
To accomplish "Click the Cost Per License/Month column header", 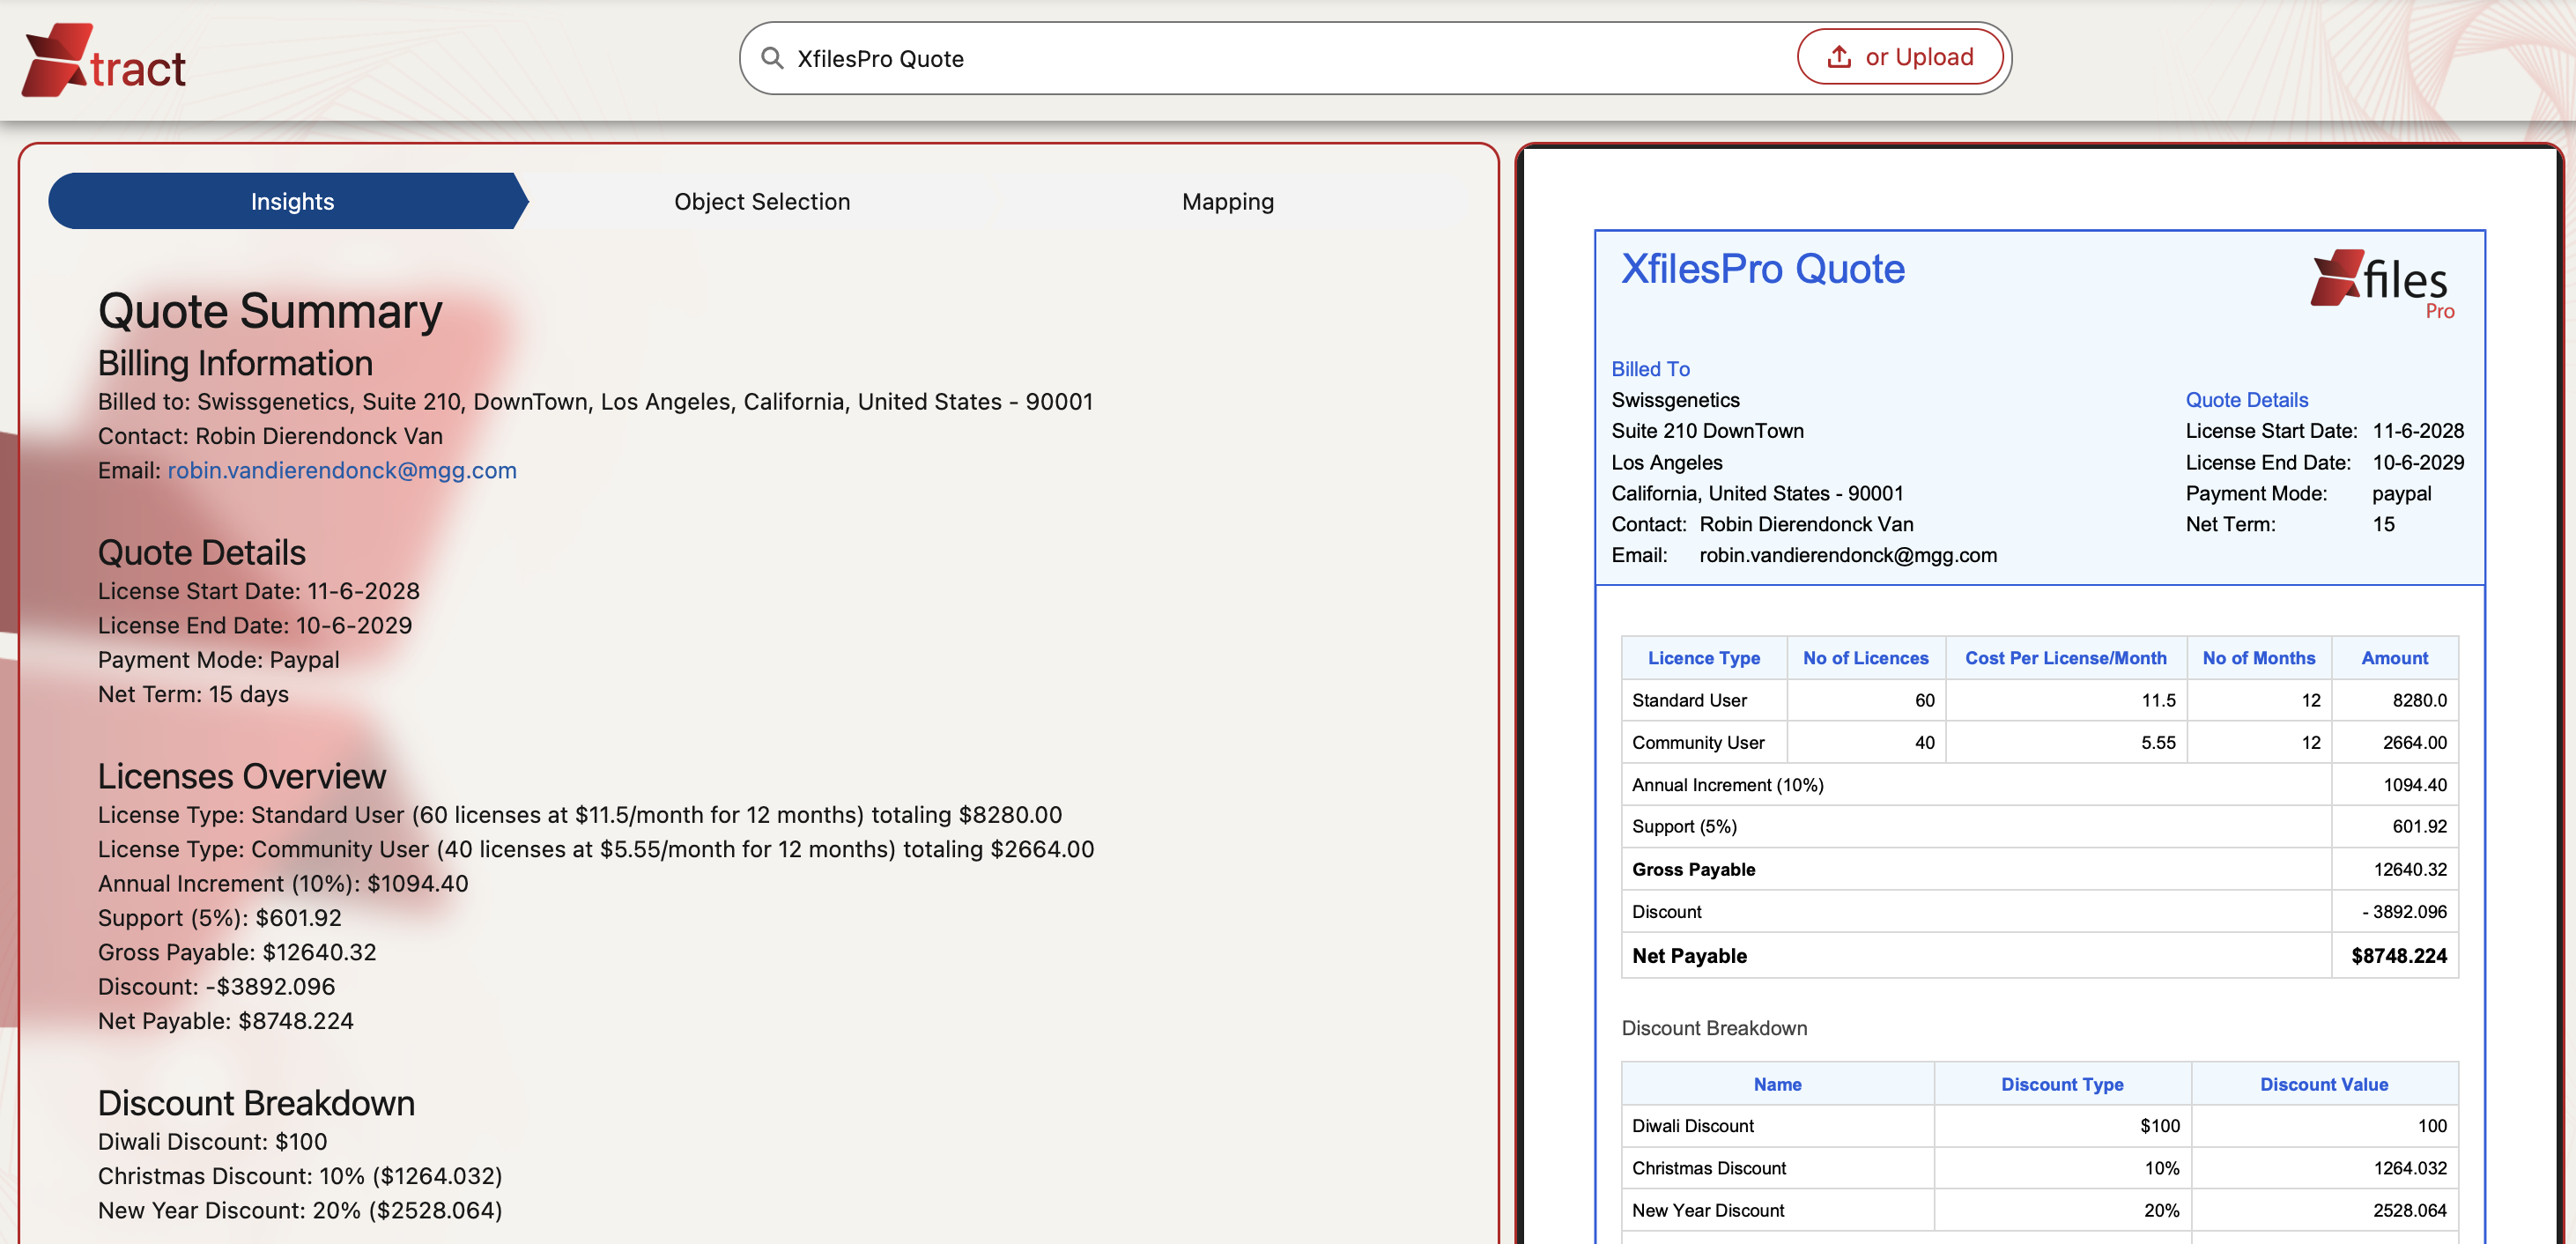I will pyautogui.click(x=2066, y=658).
